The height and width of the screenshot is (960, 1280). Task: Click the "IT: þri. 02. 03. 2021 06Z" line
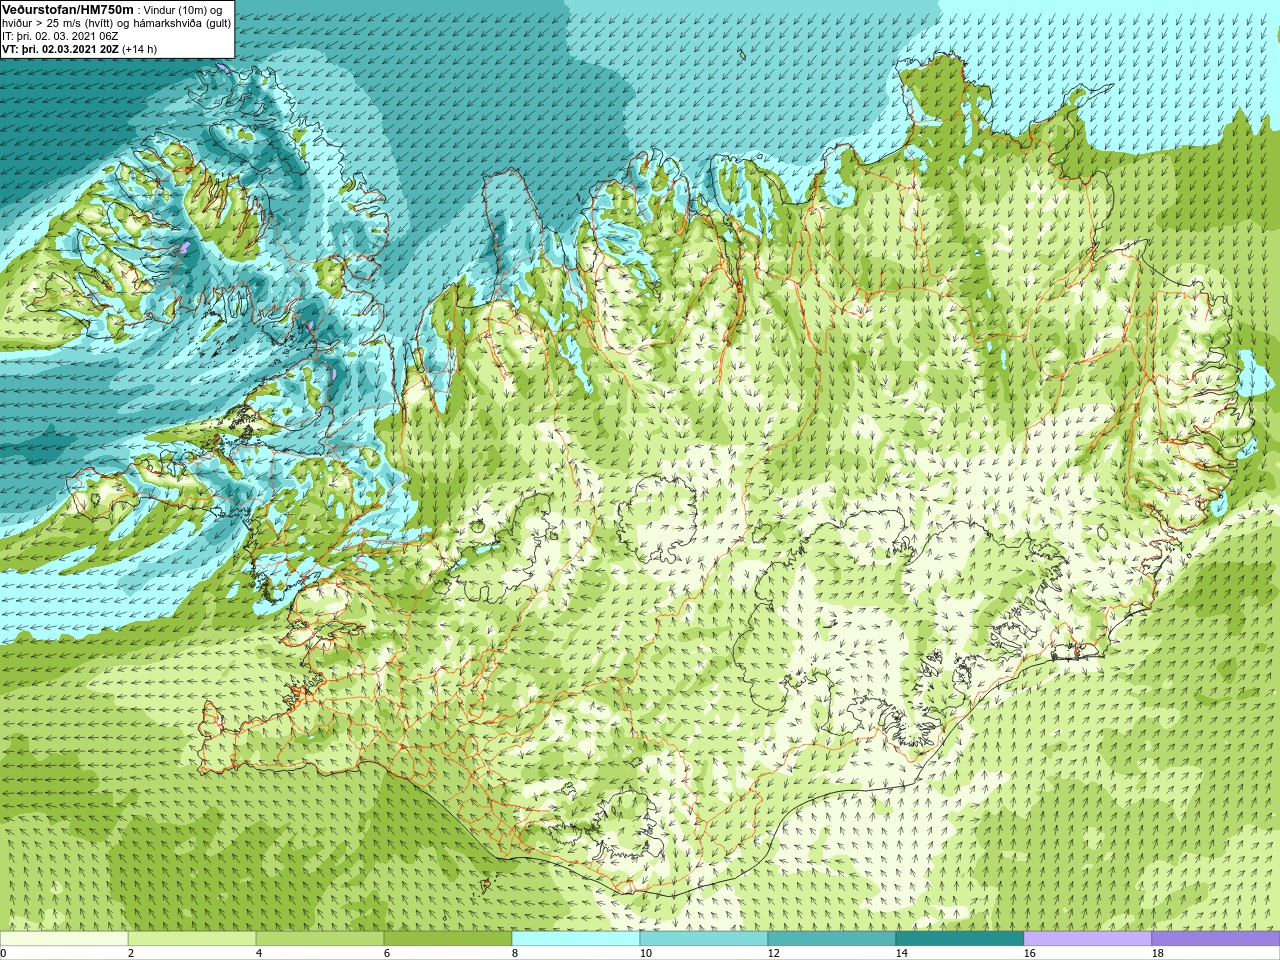point(60,36)
